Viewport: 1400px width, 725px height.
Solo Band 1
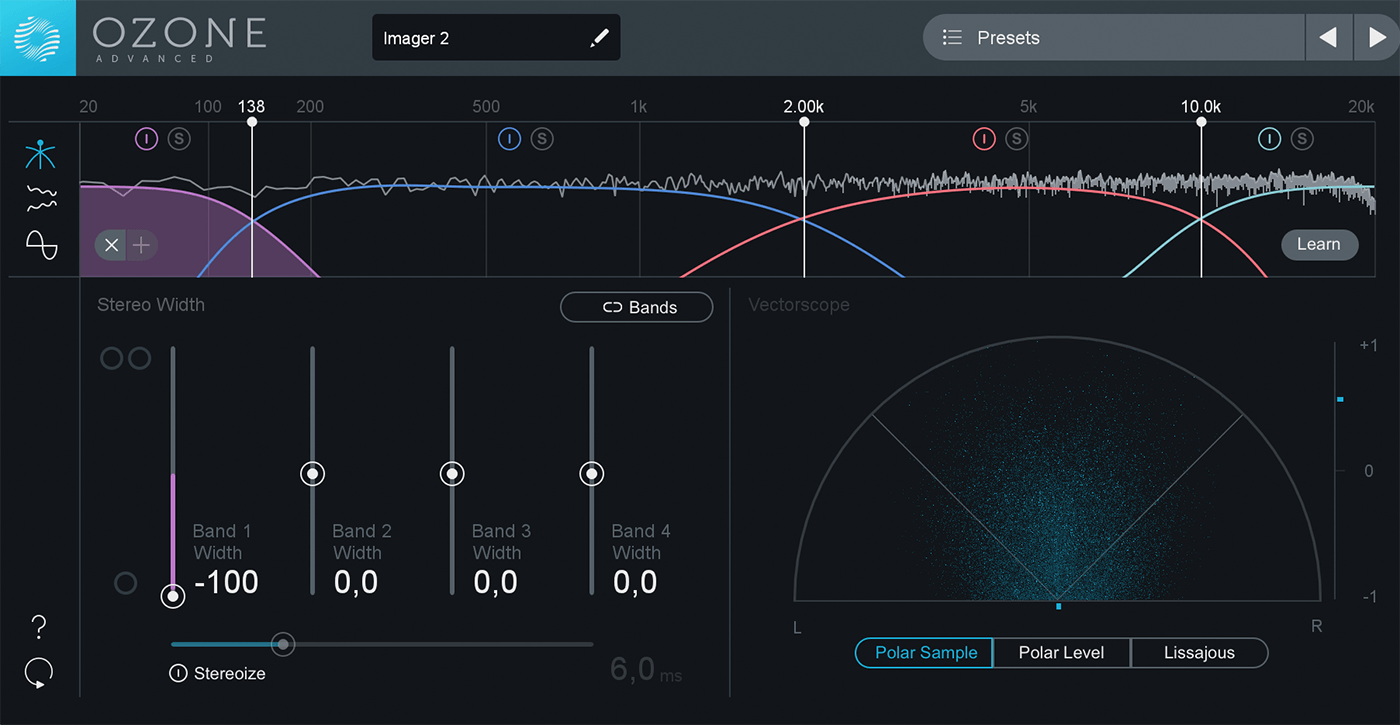pos(178,139)
